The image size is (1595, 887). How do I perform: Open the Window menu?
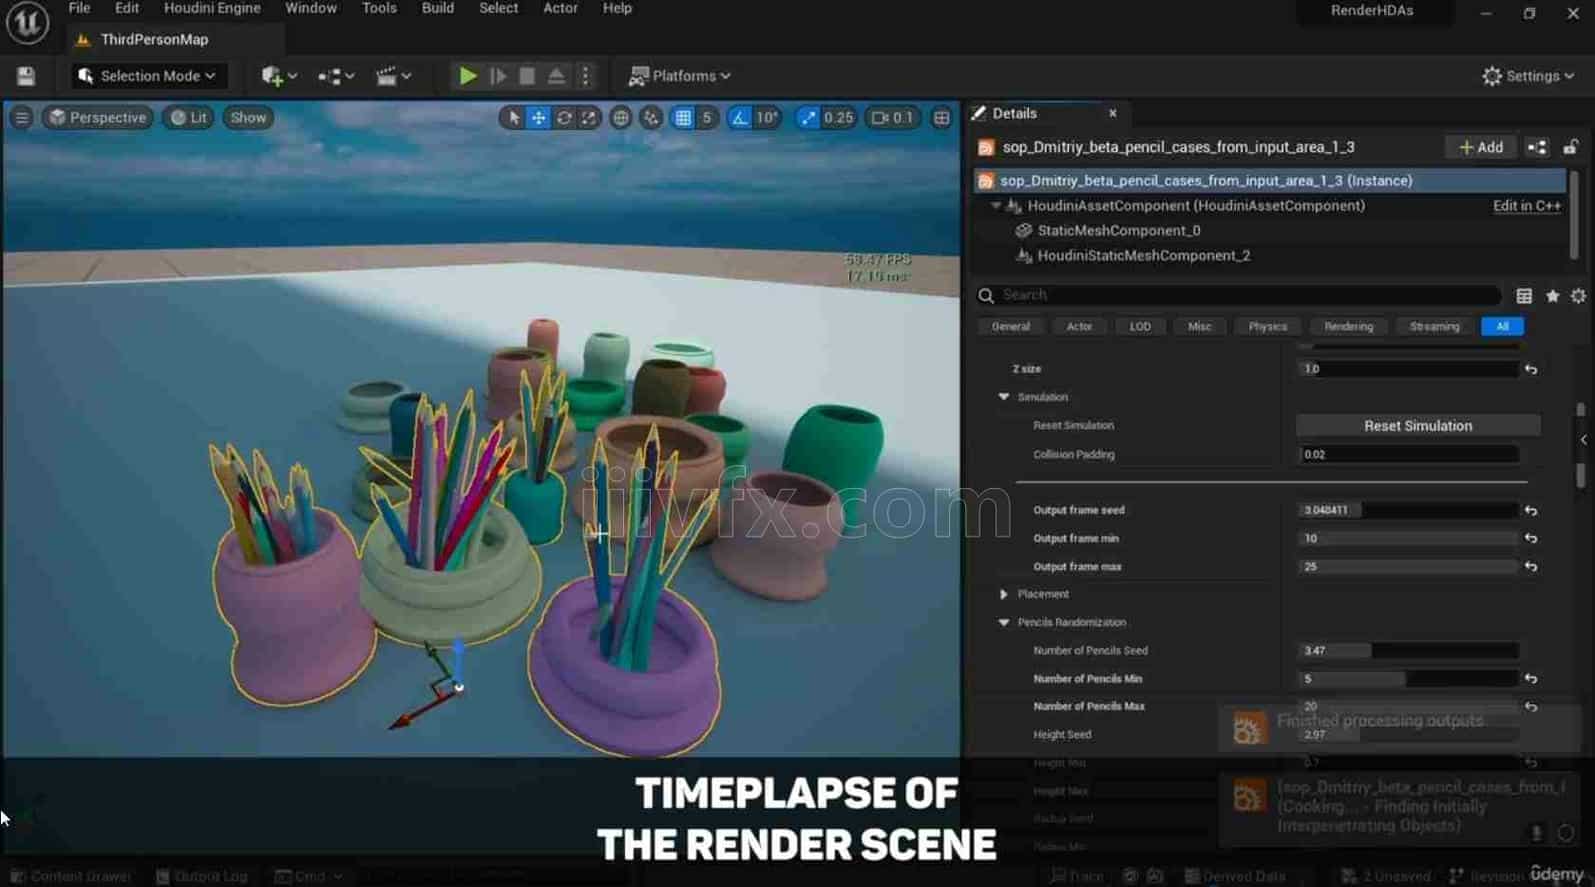pyautogui.click(x=311, y=9)
